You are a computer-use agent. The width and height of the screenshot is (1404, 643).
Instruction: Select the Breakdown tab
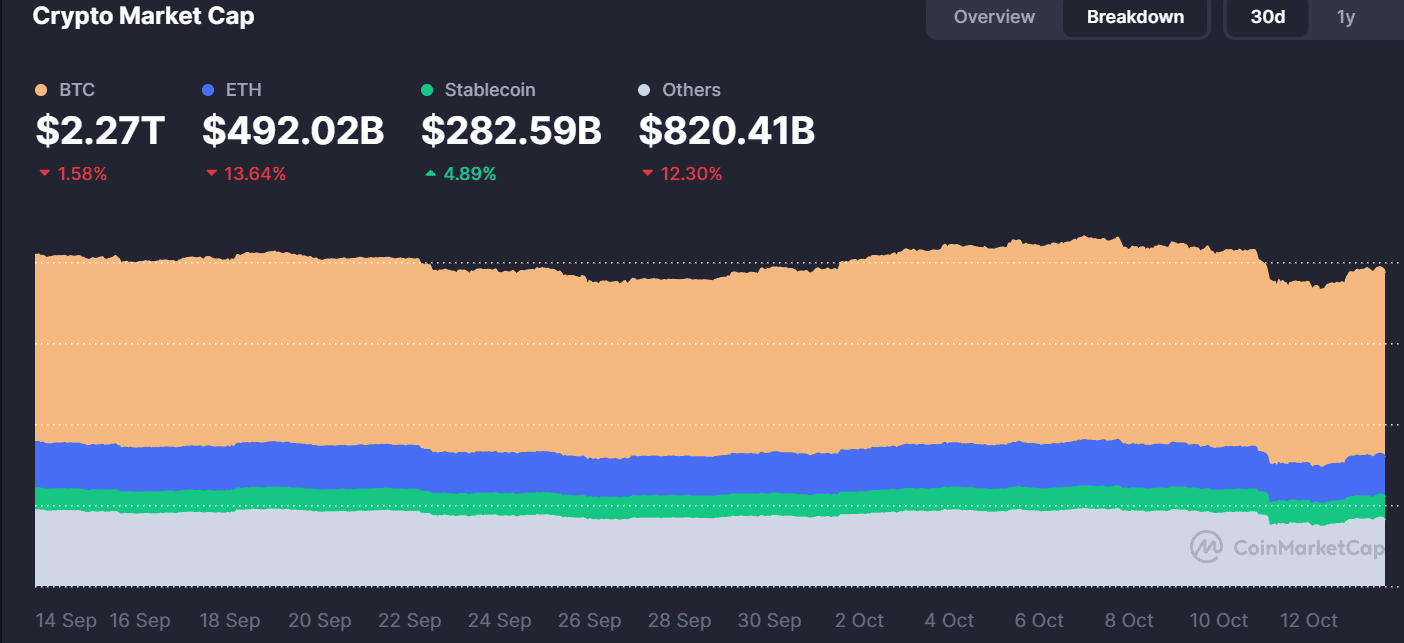pyautogui.click(x=1135, y=17)
